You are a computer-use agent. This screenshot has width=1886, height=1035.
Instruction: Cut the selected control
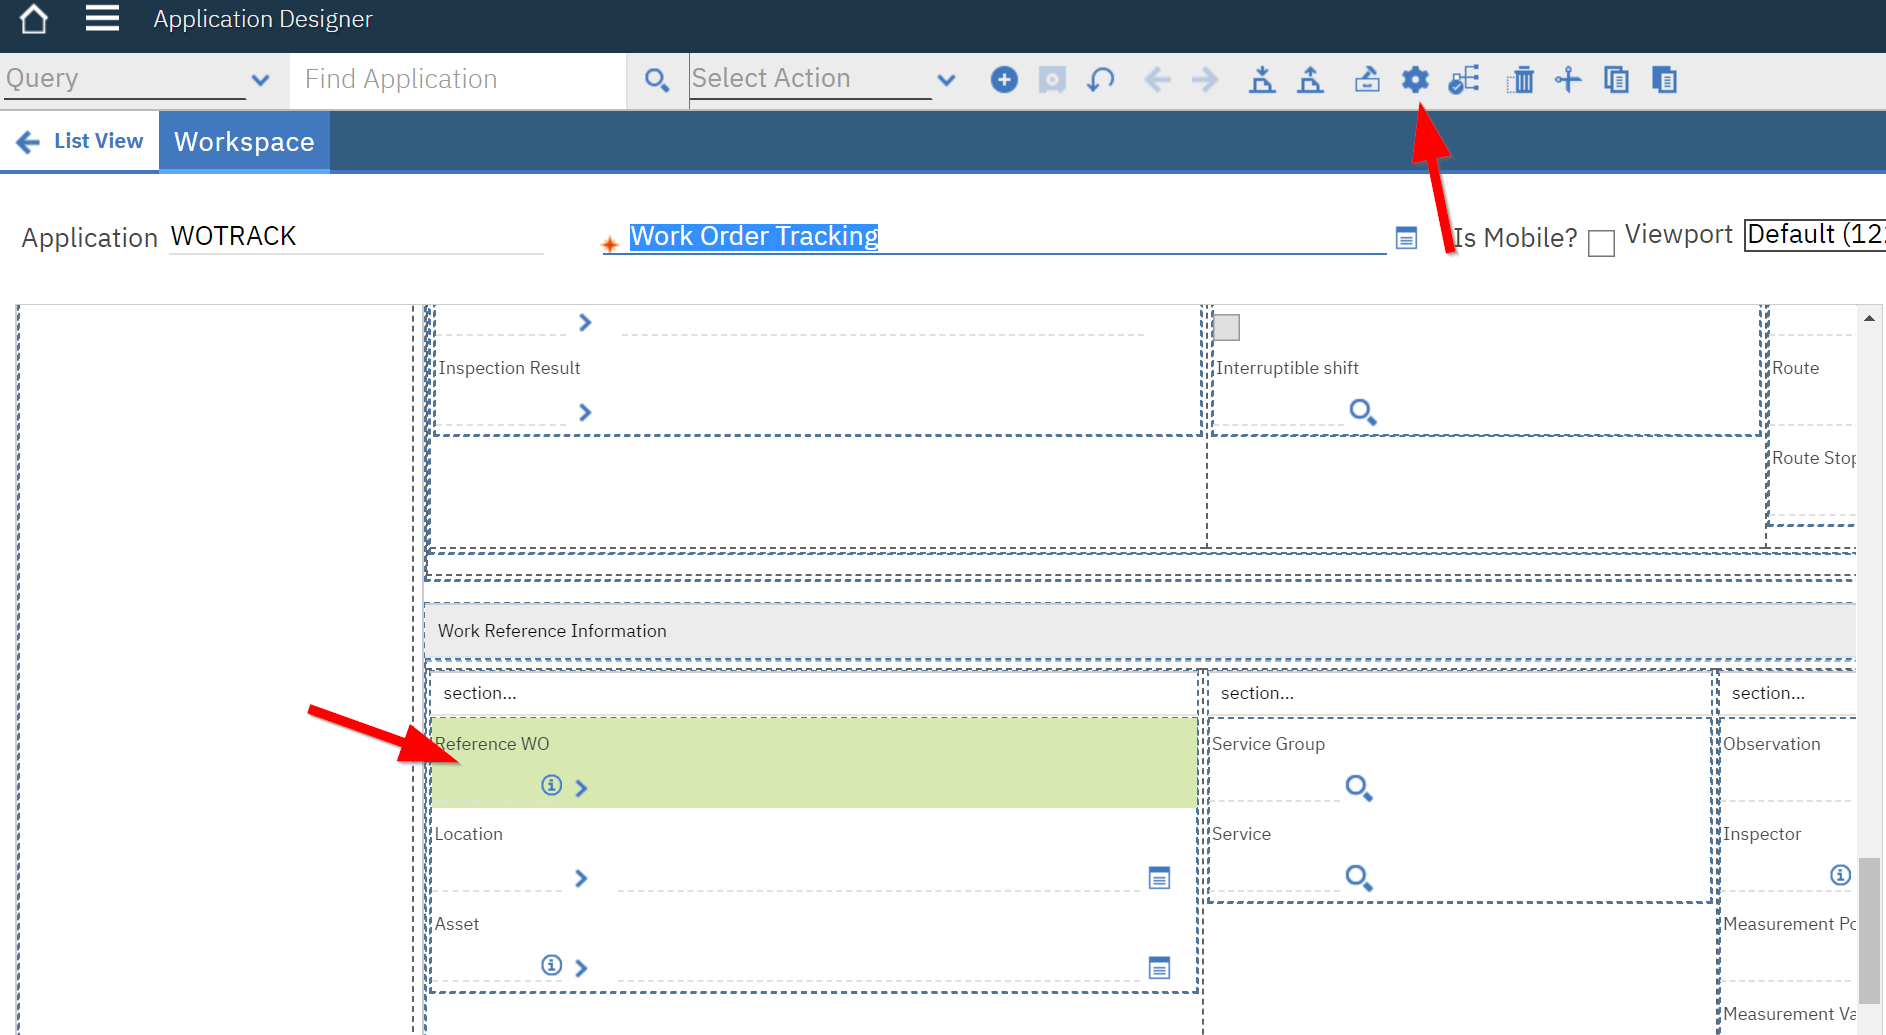click(x=1568, y=80)
